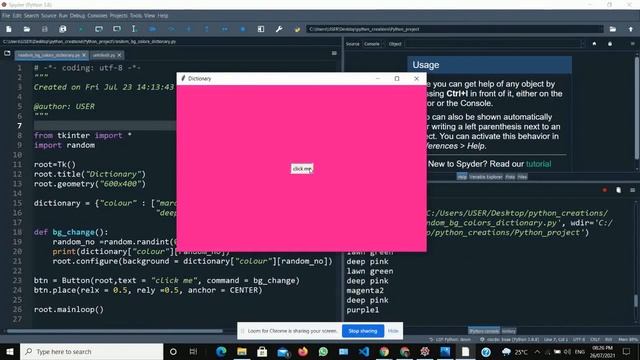Open WhatsApp from the taskbar
Image resolution: width=640 pixels, height=360 pixels.
(x=323, y=351)
